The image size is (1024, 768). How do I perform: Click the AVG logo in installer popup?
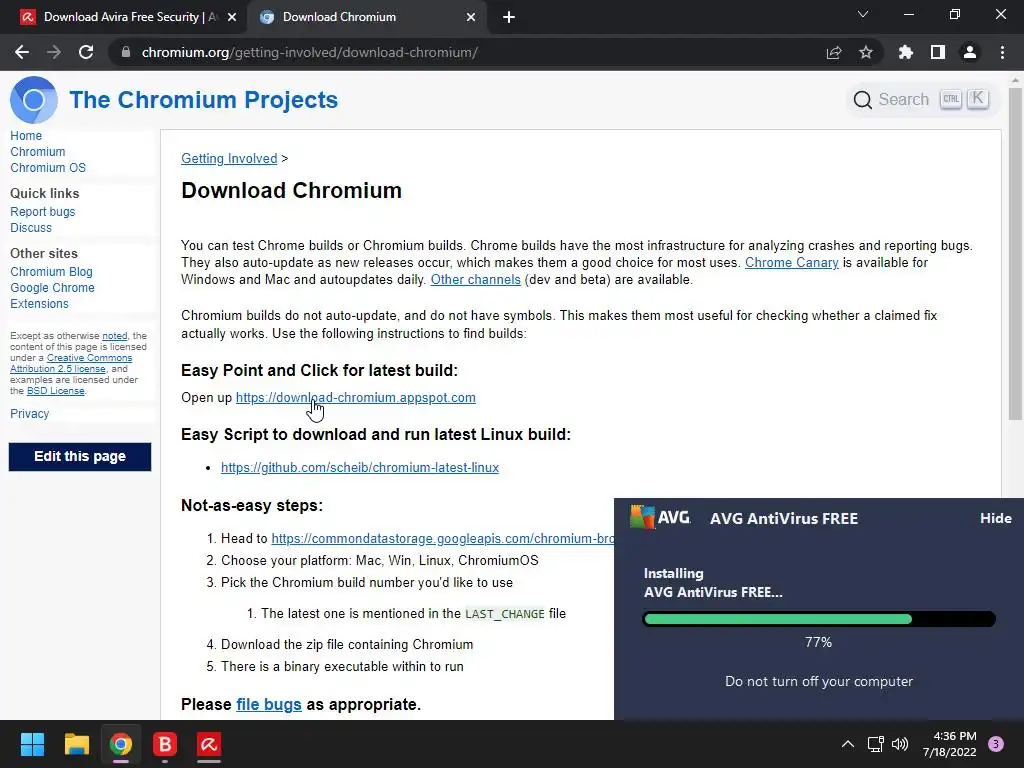[x=660, y=517]
